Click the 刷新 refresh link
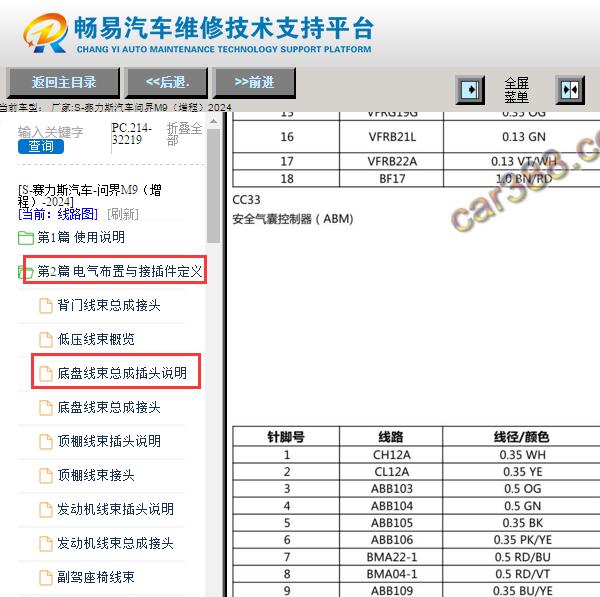The height and width of the screenshot is (597, 600). point(123,214)
